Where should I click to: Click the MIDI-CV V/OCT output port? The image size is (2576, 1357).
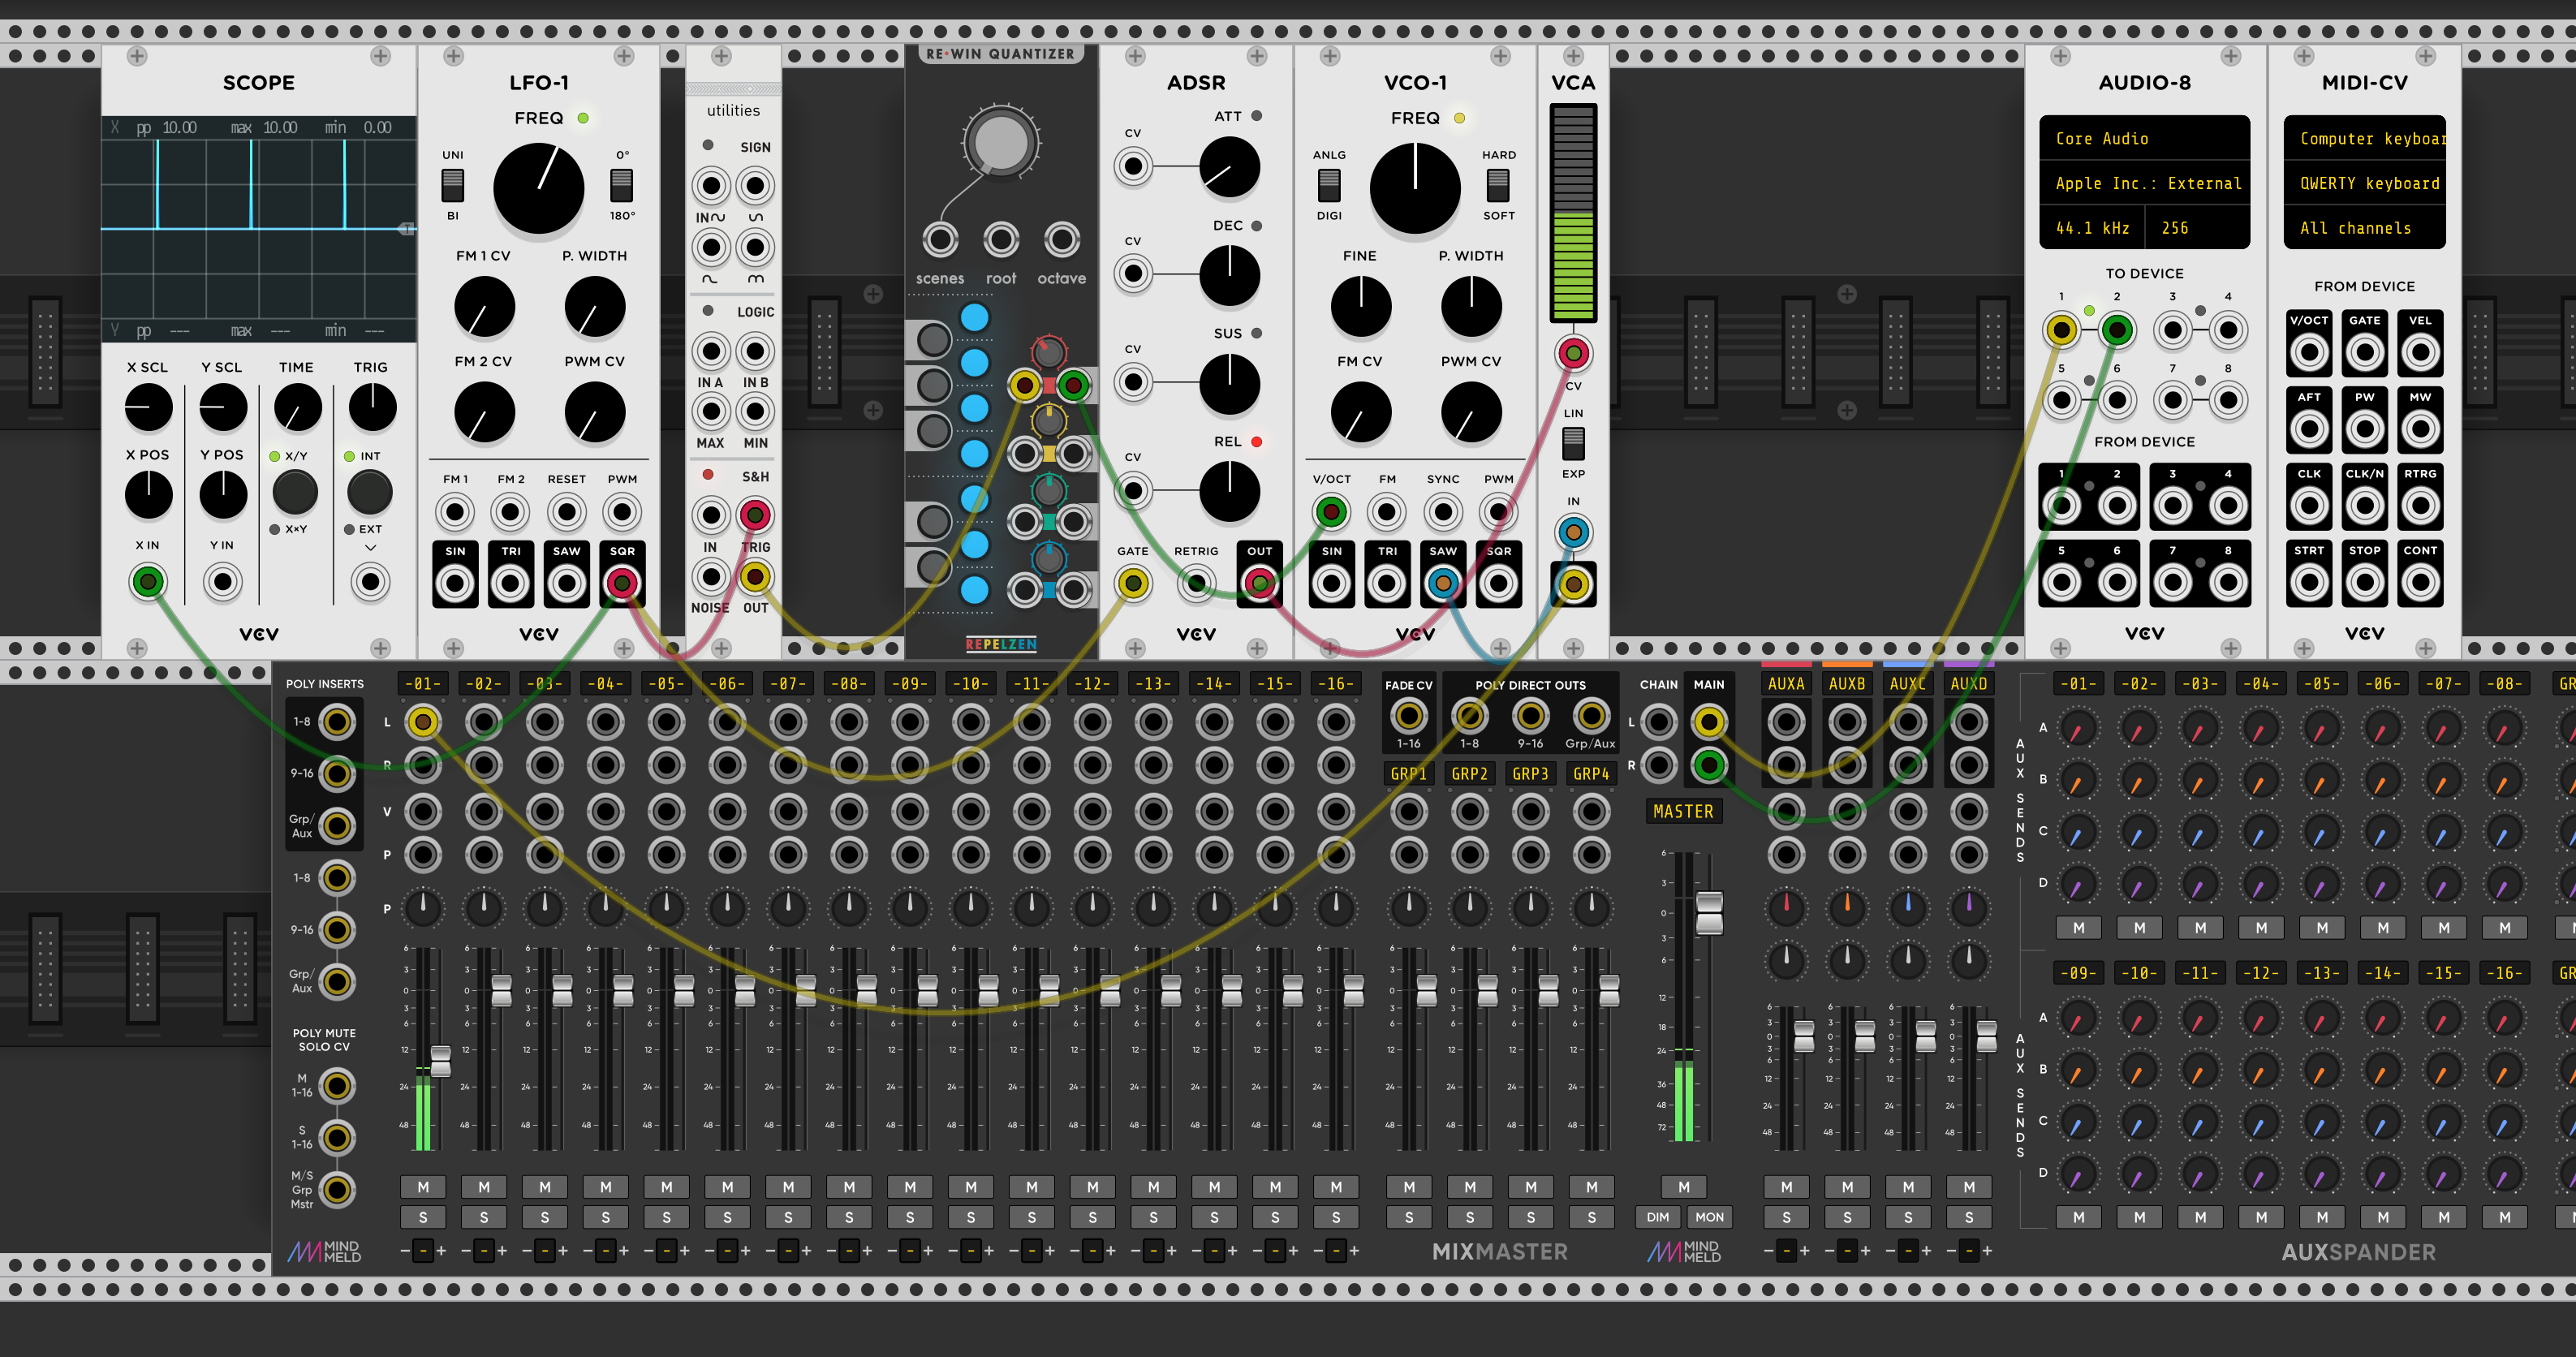pyautogui.click(x=2308, y=352)
